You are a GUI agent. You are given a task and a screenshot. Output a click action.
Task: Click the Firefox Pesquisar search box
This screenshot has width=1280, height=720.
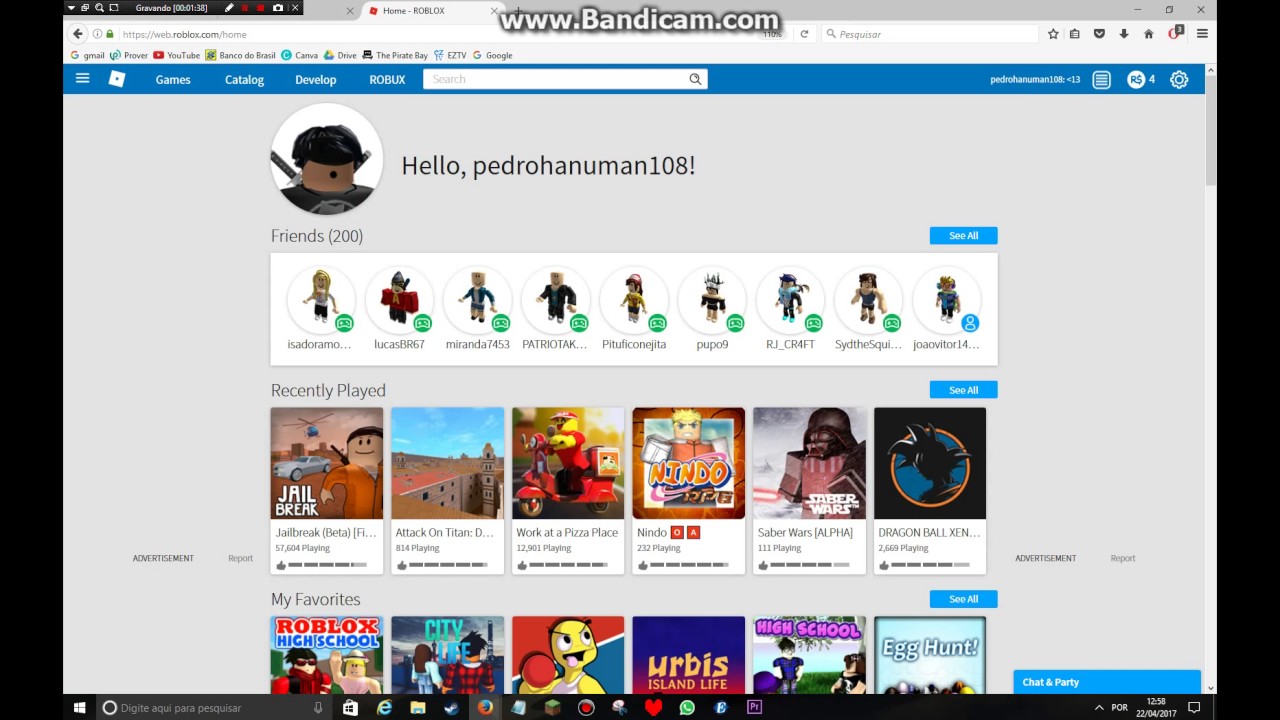[930, 34]
